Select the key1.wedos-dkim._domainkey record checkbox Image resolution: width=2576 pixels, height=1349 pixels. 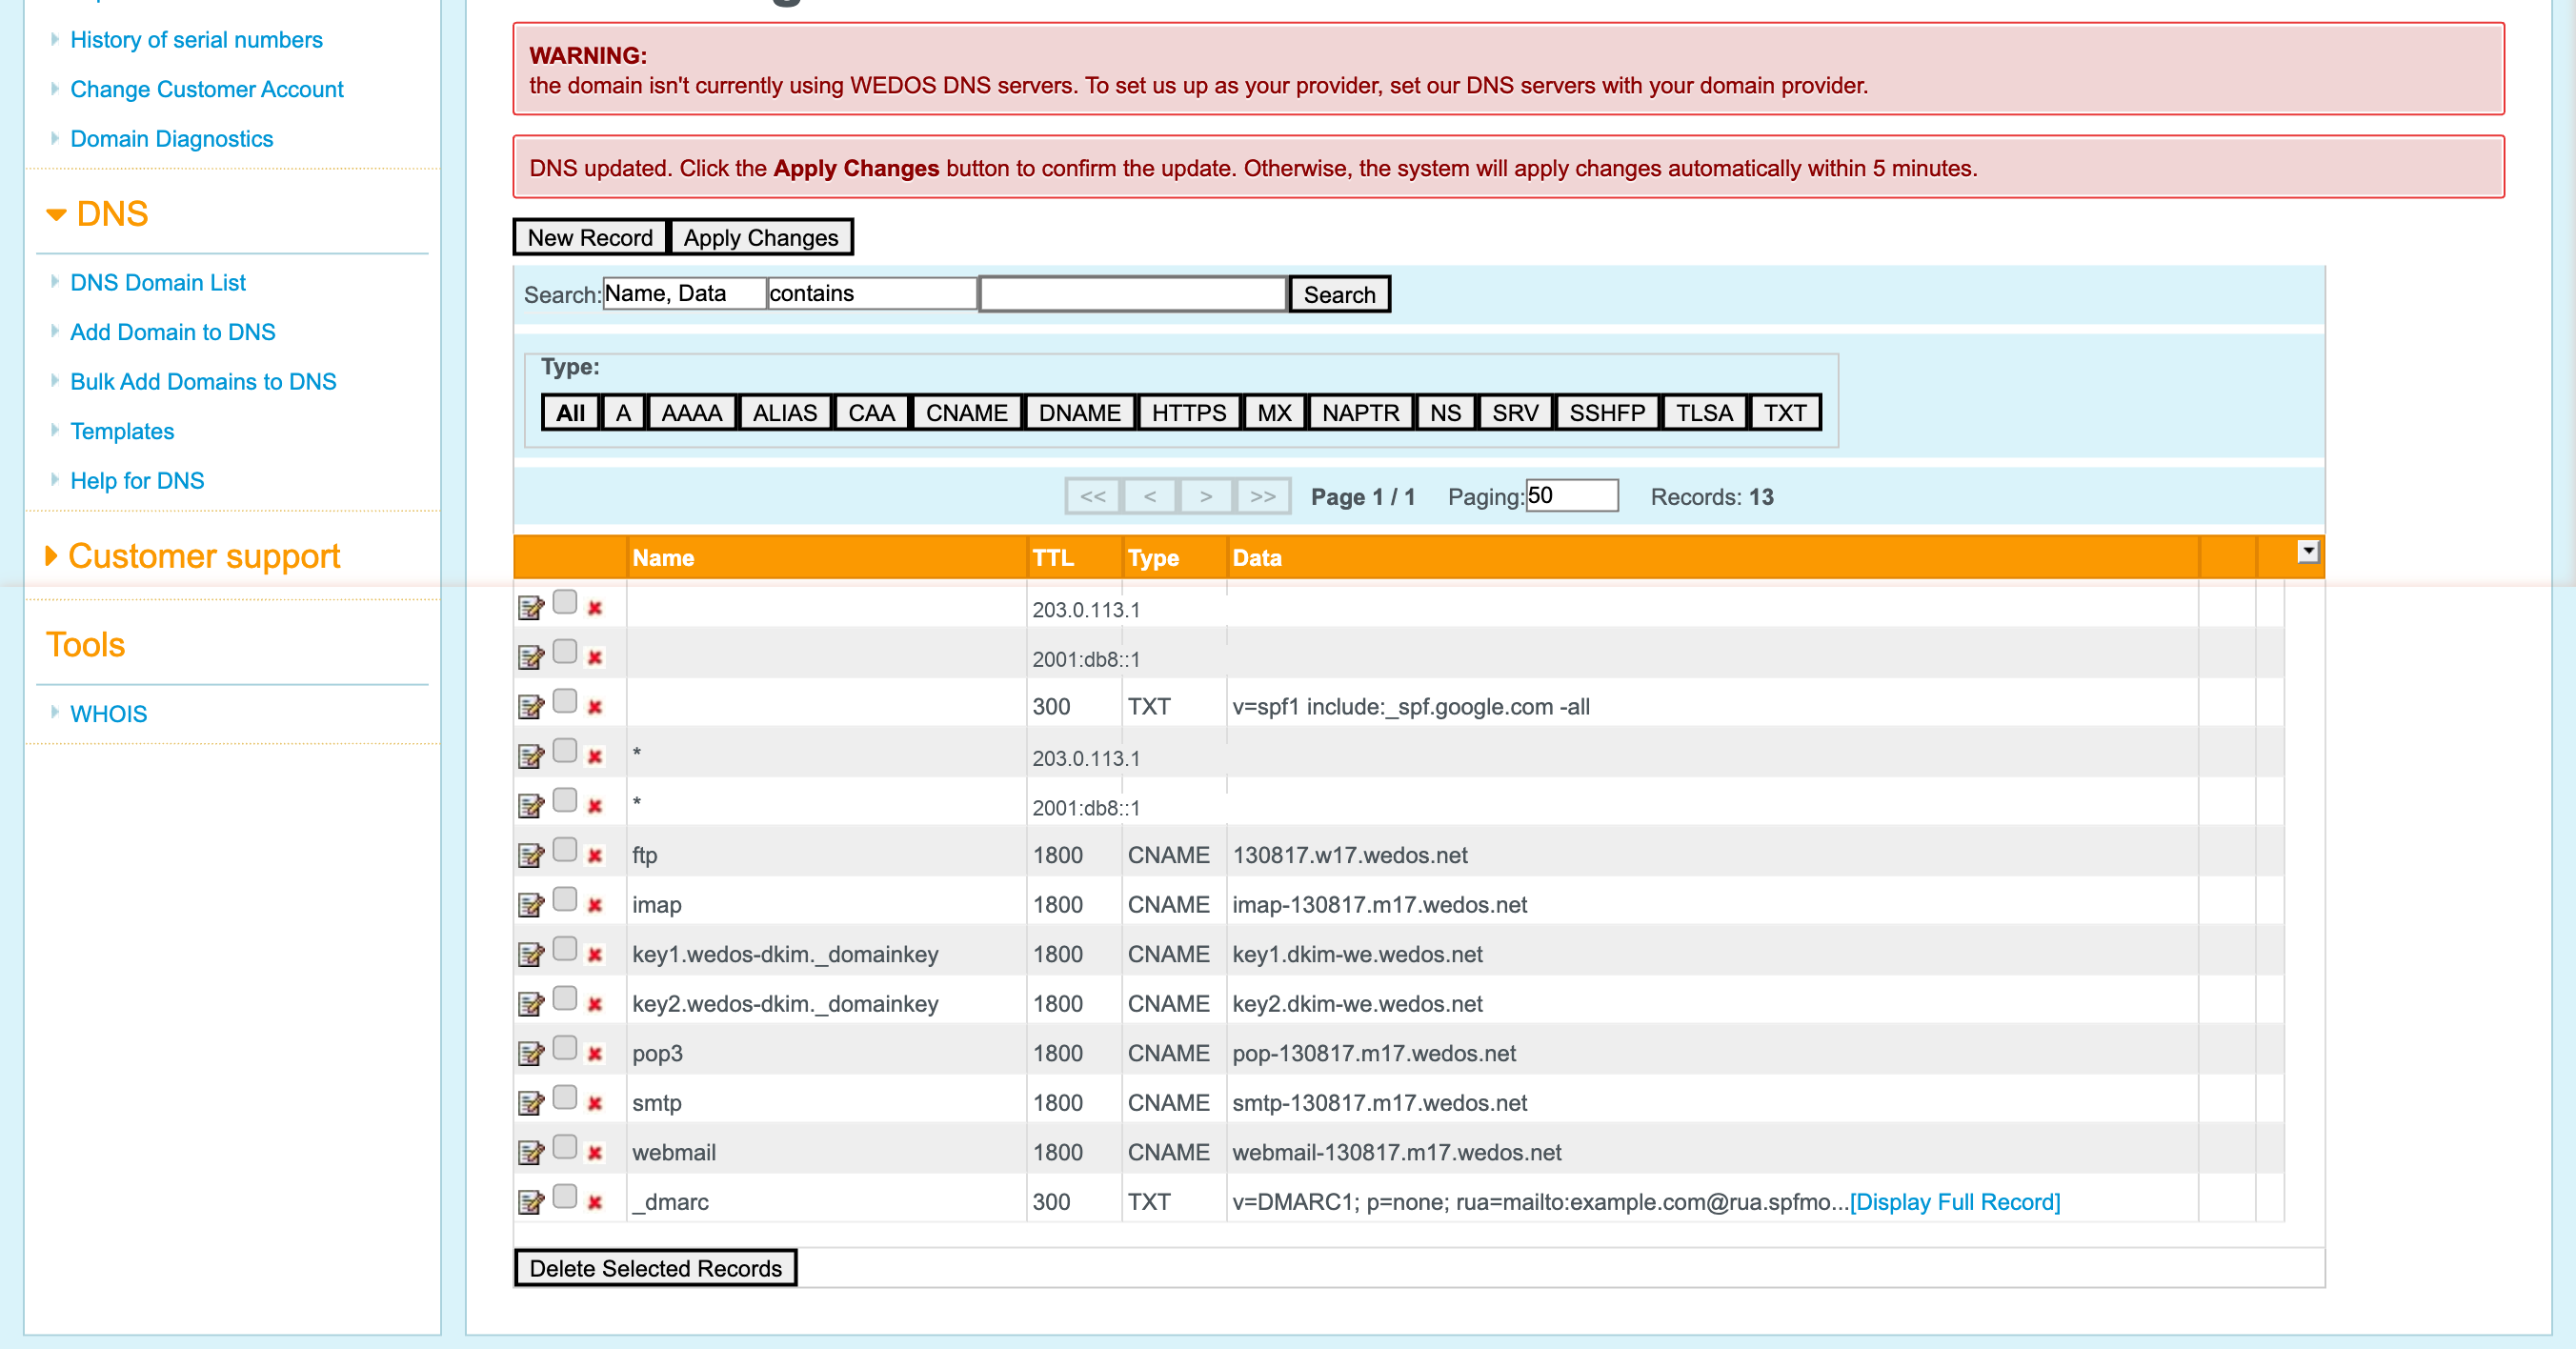point(565,947)
